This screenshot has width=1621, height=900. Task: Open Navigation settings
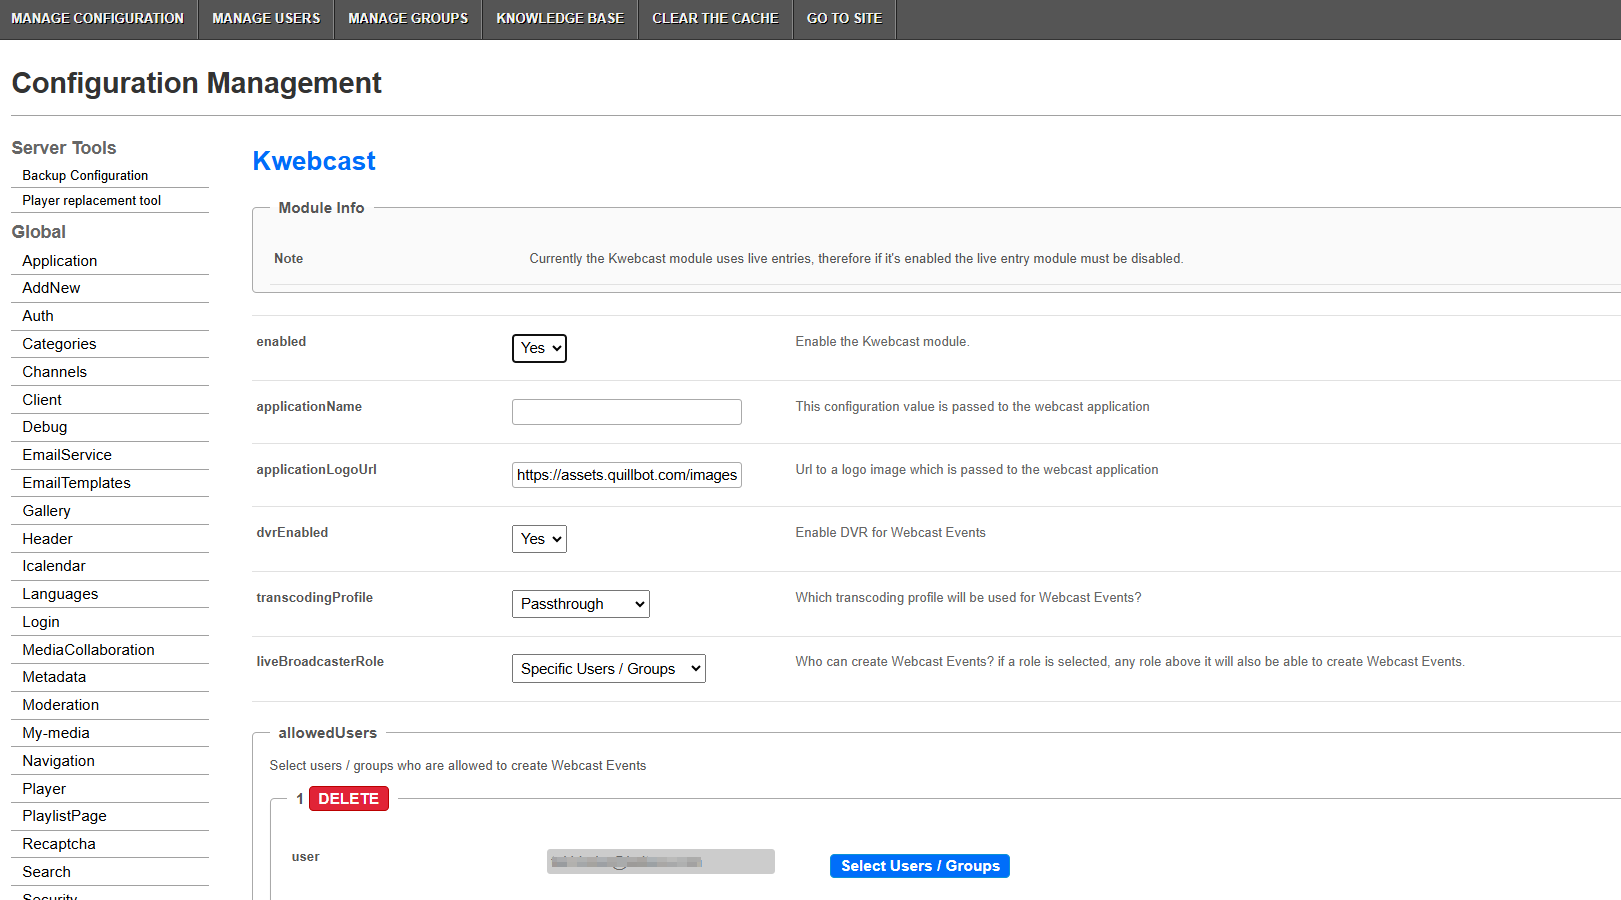[59, 761]
